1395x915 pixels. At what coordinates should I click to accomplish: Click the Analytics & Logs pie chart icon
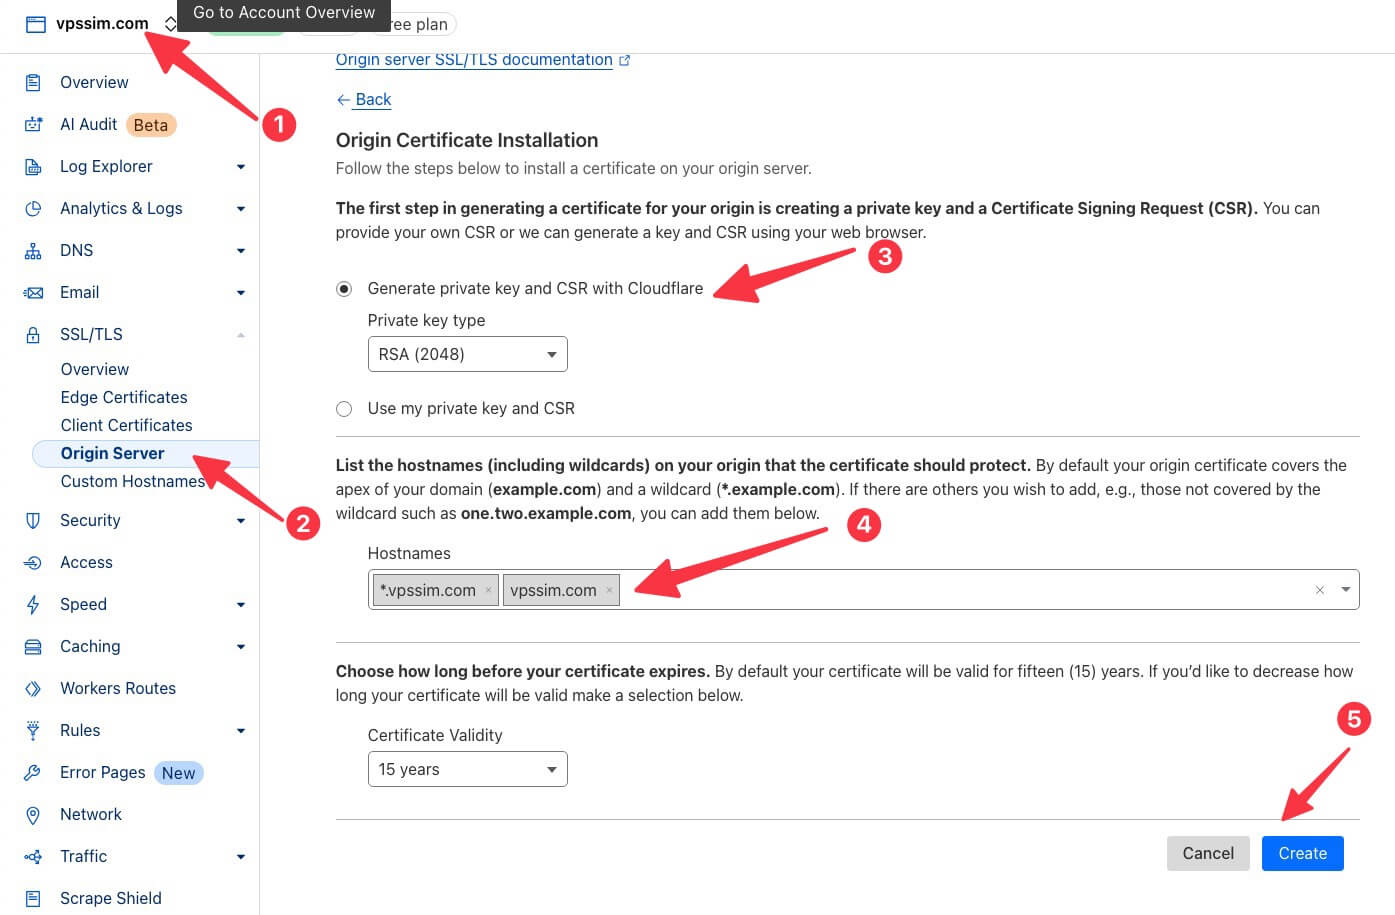click(x=33, y=208)
